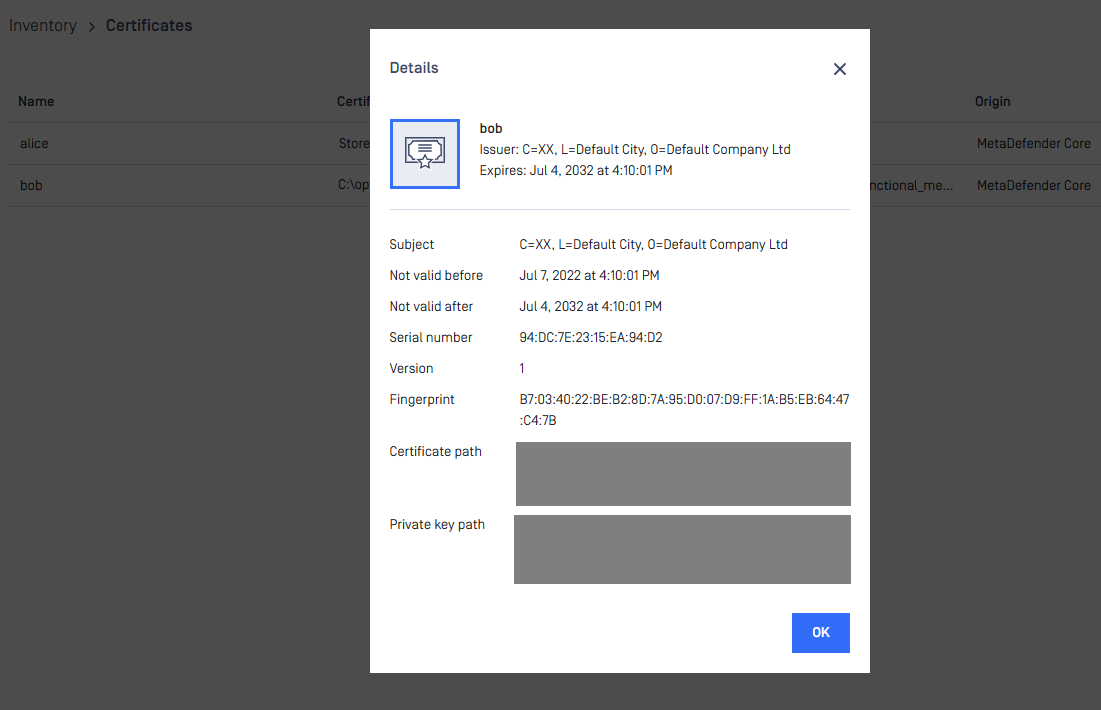Click the Origin cell in alice's row

coord(1033,143)
